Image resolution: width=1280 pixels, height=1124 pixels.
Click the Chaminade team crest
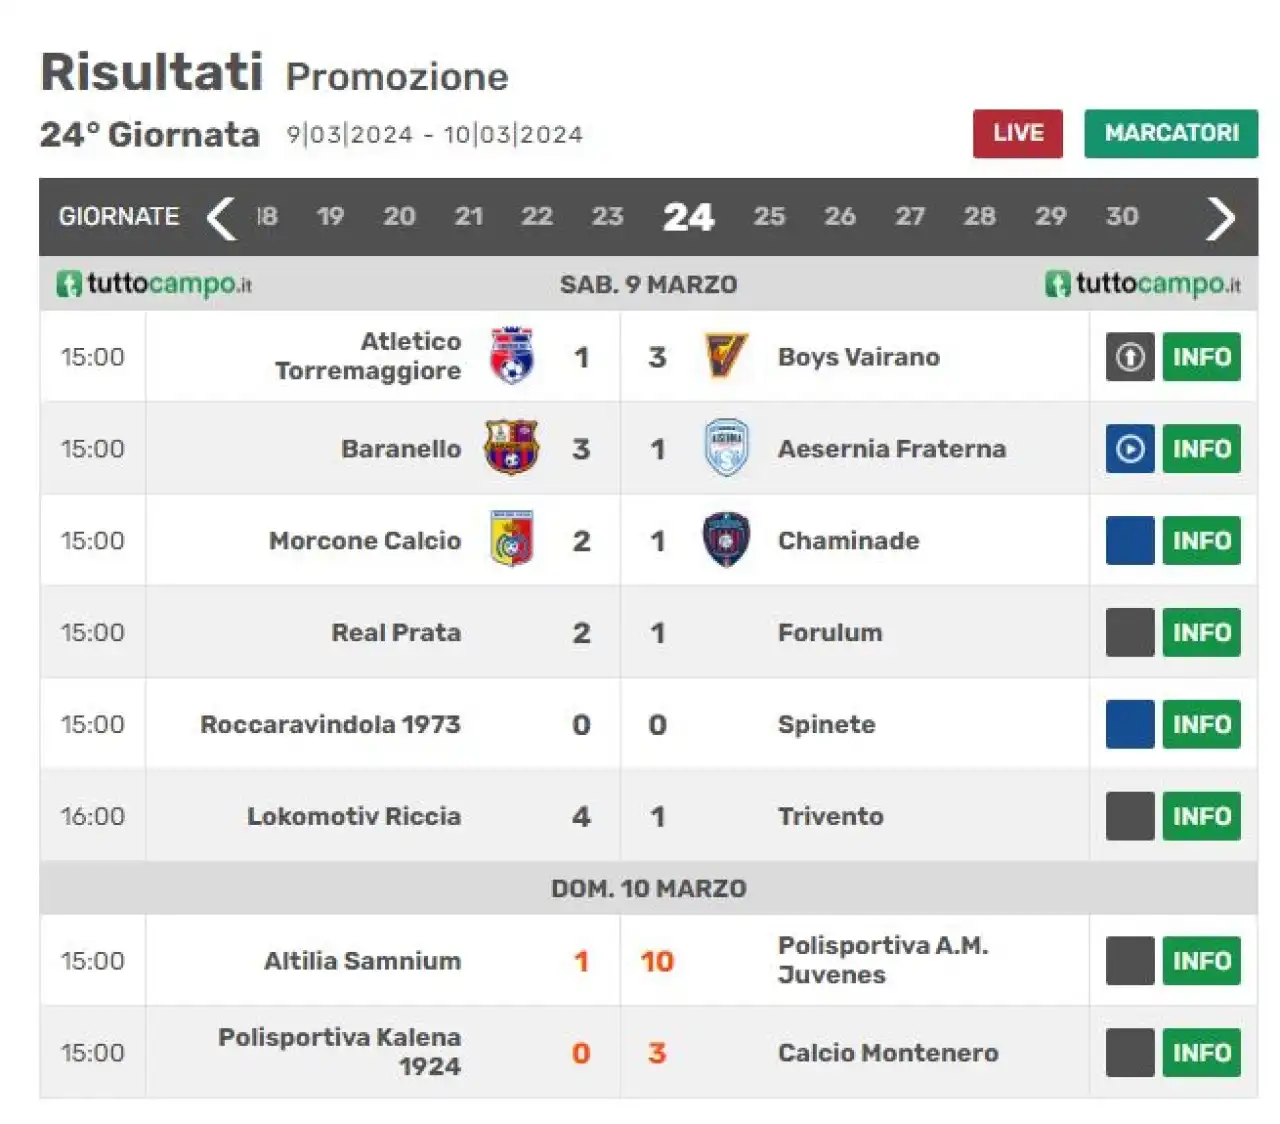[x=726, y=540]
